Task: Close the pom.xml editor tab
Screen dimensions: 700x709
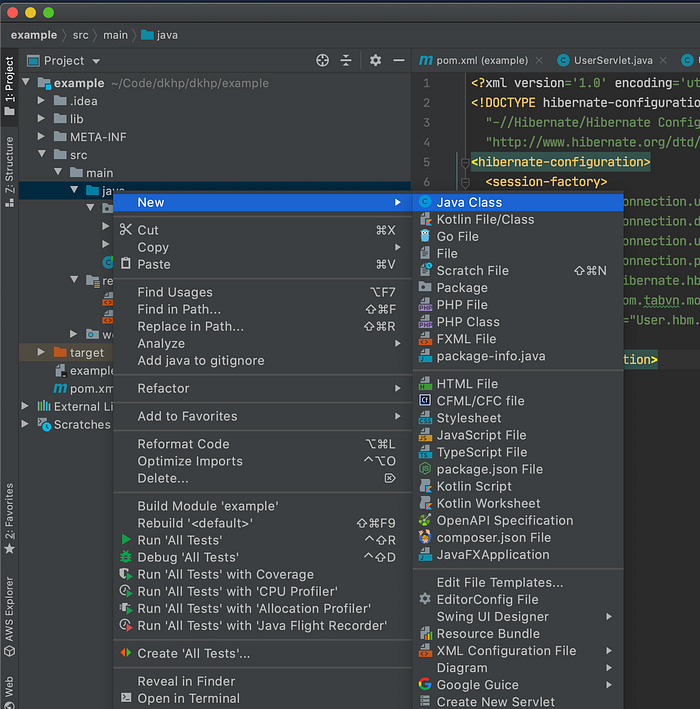Action: (x=539, y=60)
